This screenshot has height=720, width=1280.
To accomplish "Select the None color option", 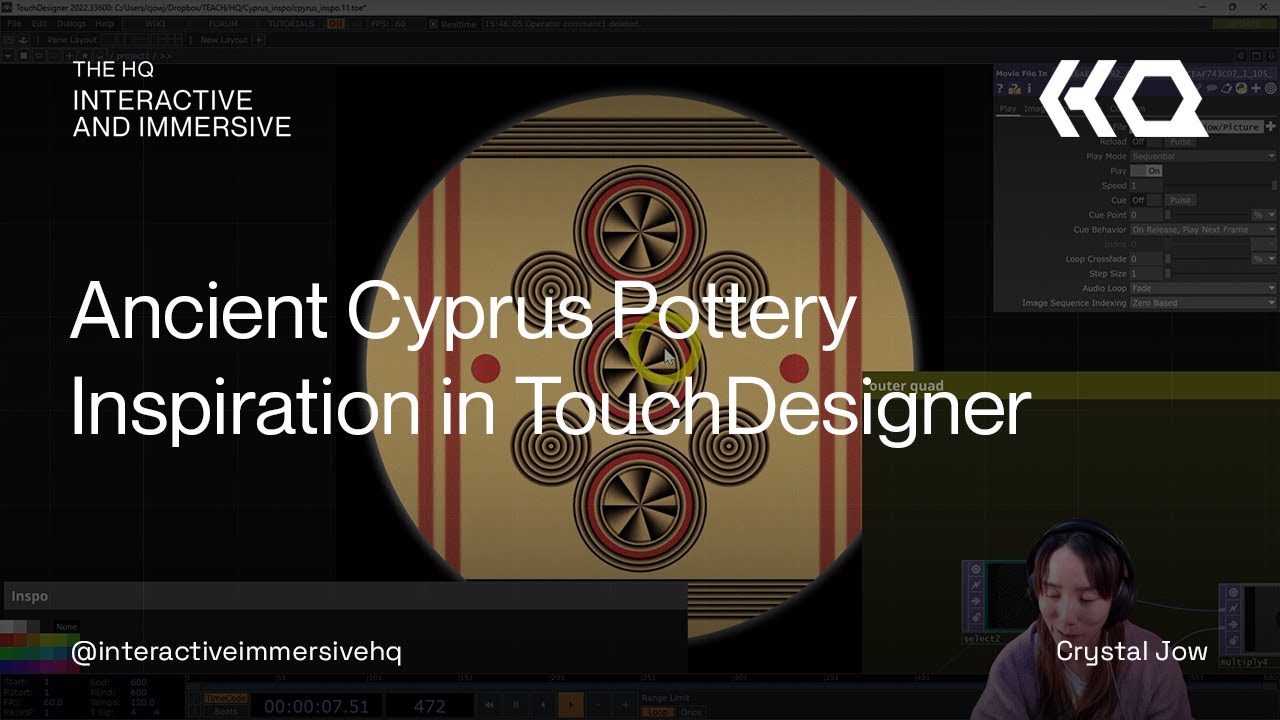I will click(x=66, y=627).
